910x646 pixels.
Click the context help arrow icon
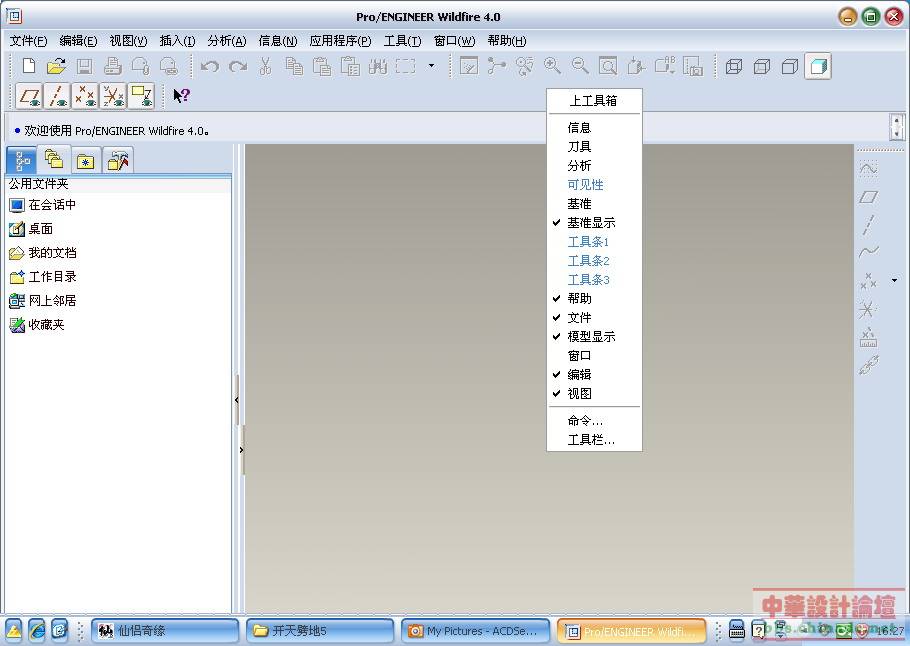point(182,95)
